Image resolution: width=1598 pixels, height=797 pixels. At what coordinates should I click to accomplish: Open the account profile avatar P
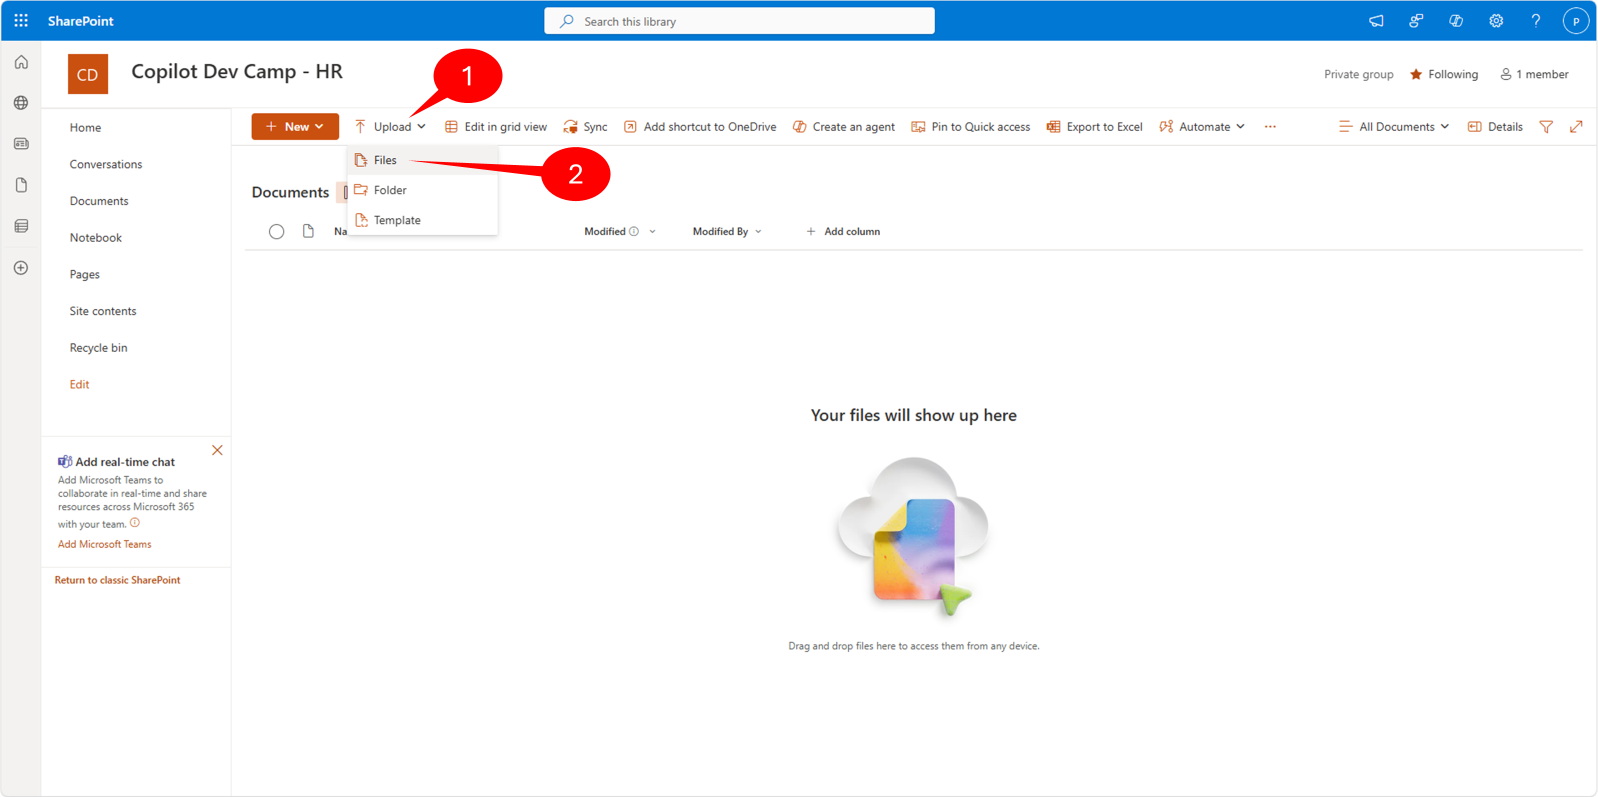coord(1576,21)
